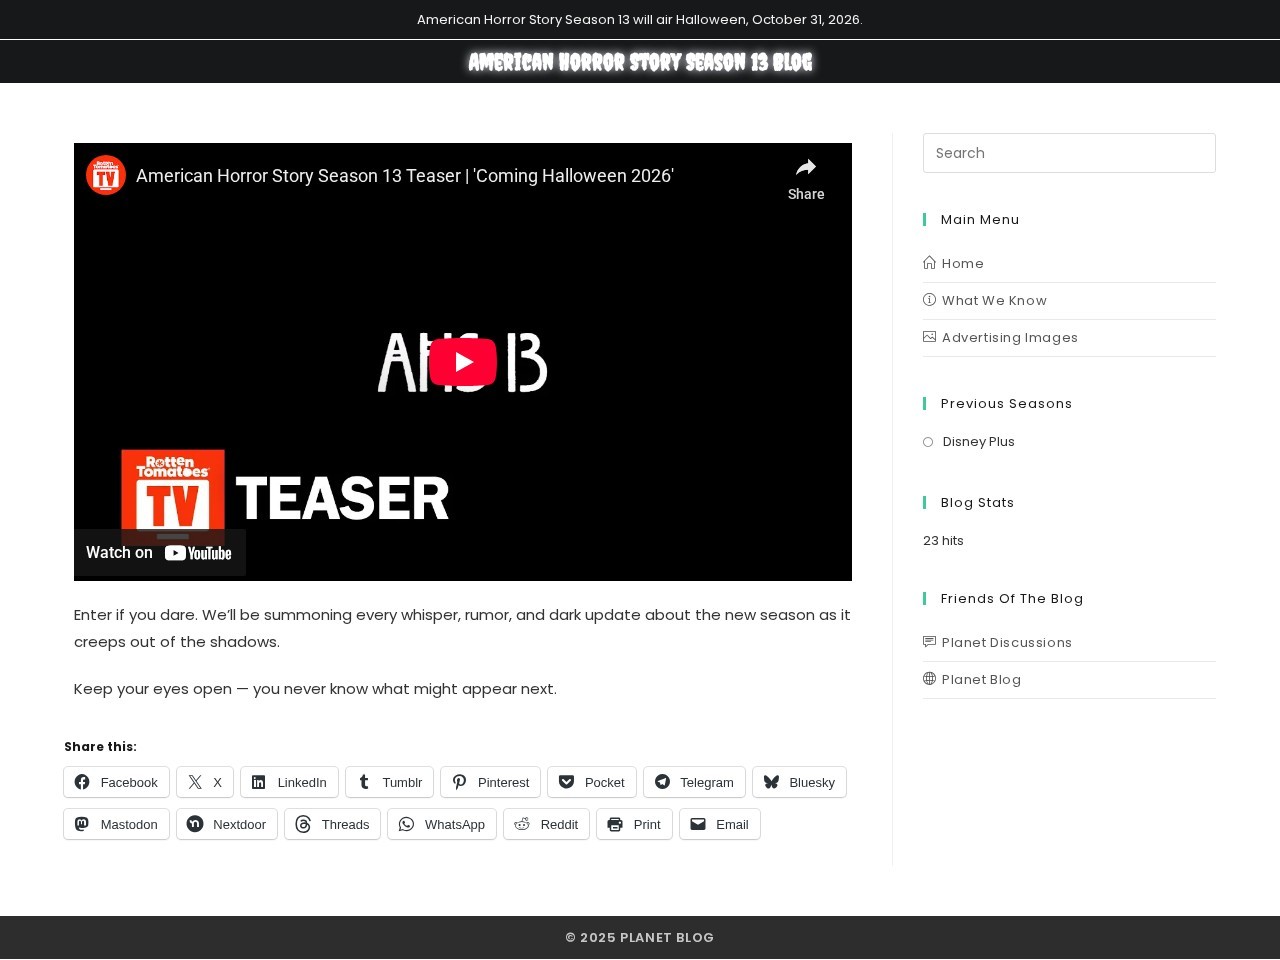Visit the Planet Discussions link
The width and height of the screenshot is (1280, 960).
[x=1006, y=643]
